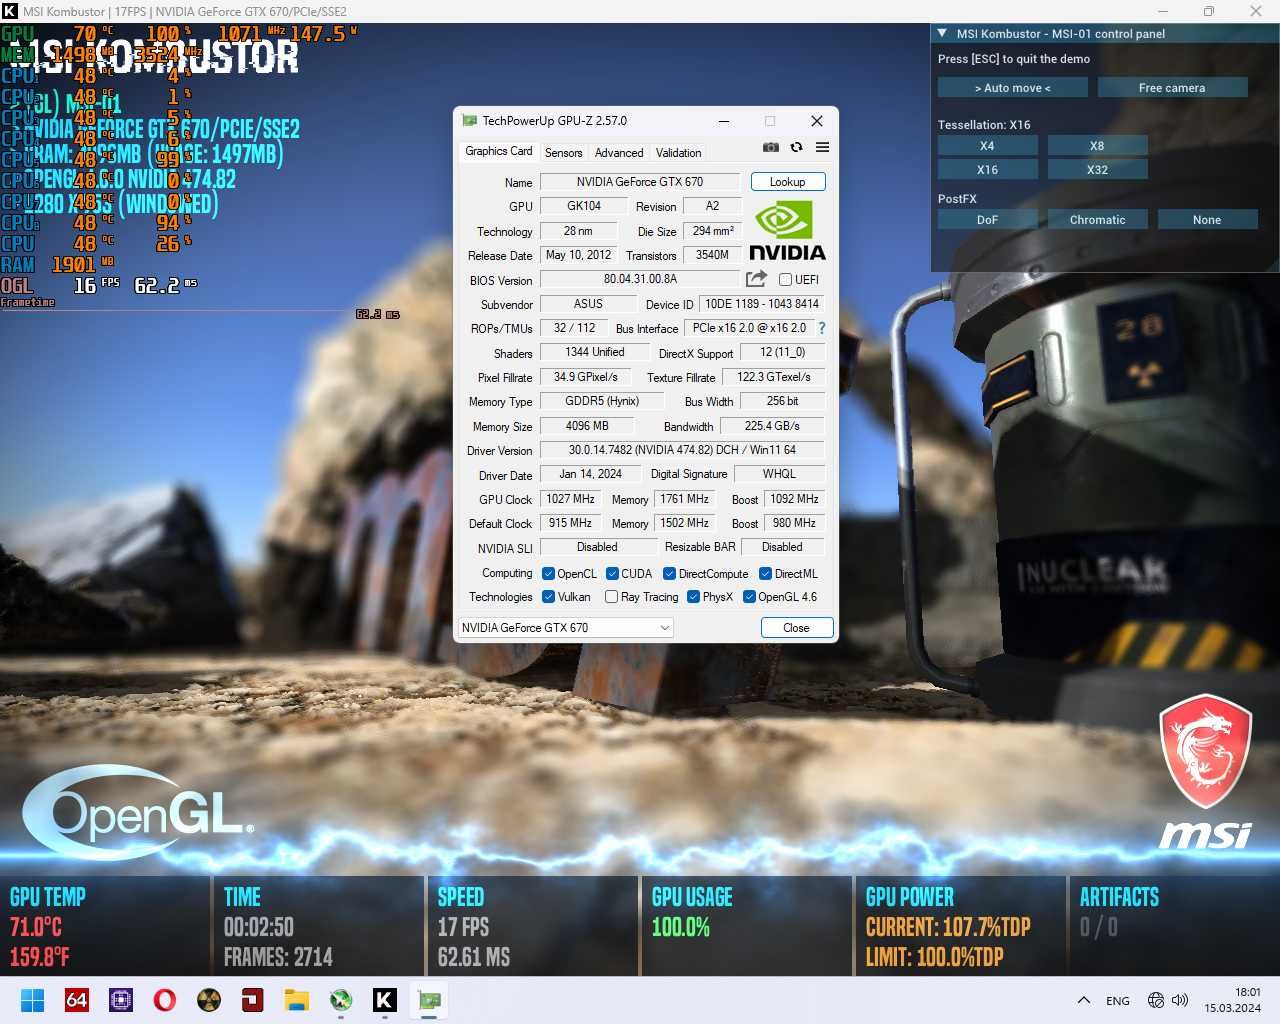1280x1024 pixels.
Task: Click the Shaders 1344 Unified value
Action: pos(594,352)
